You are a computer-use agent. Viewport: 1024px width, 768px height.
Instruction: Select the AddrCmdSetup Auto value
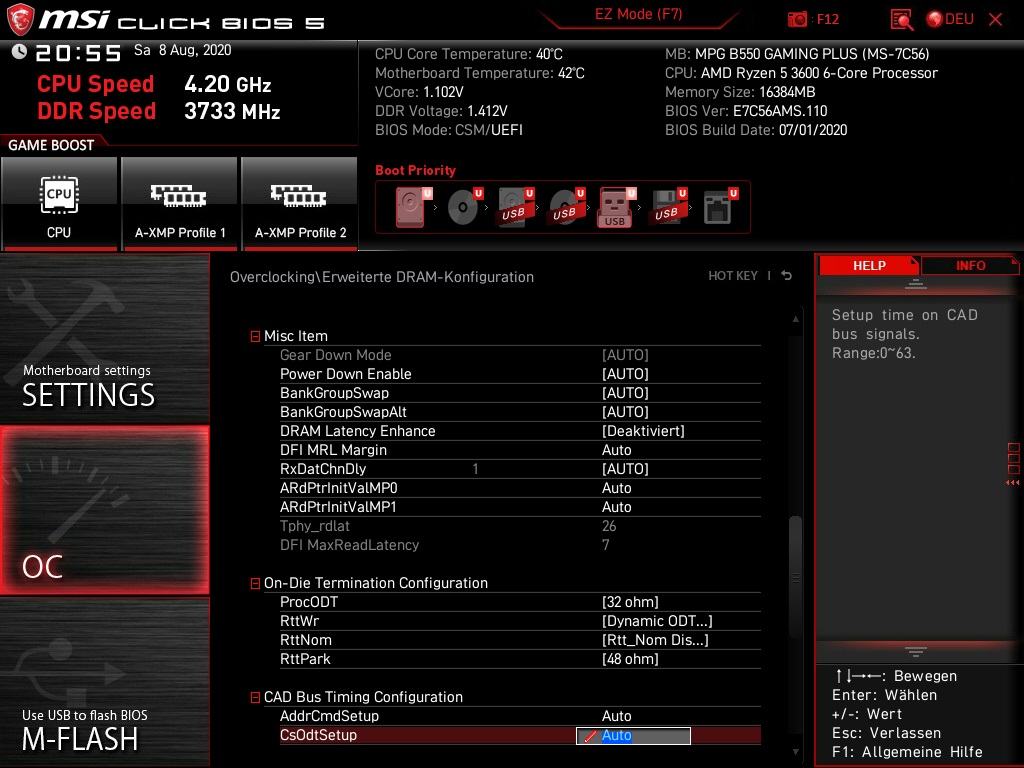(x=616, y=716)
